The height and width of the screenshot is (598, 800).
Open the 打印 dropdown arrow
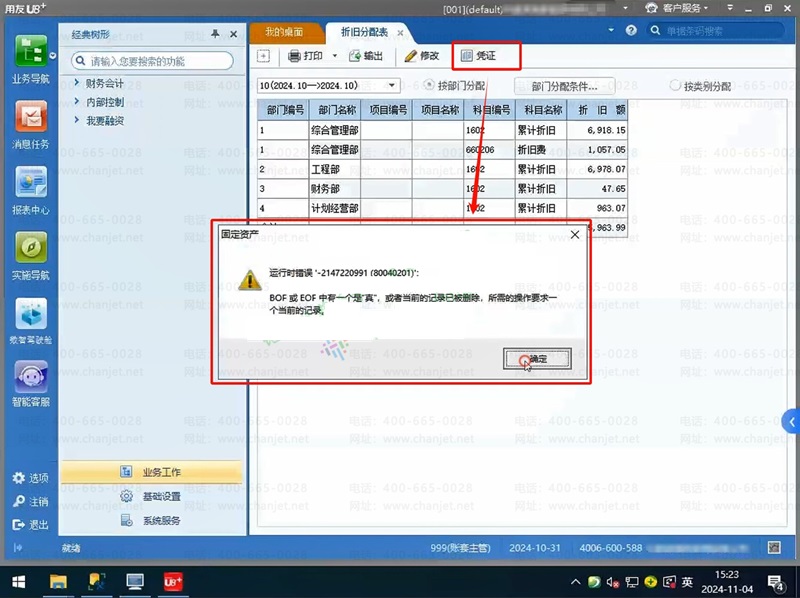tap(335, 56)
